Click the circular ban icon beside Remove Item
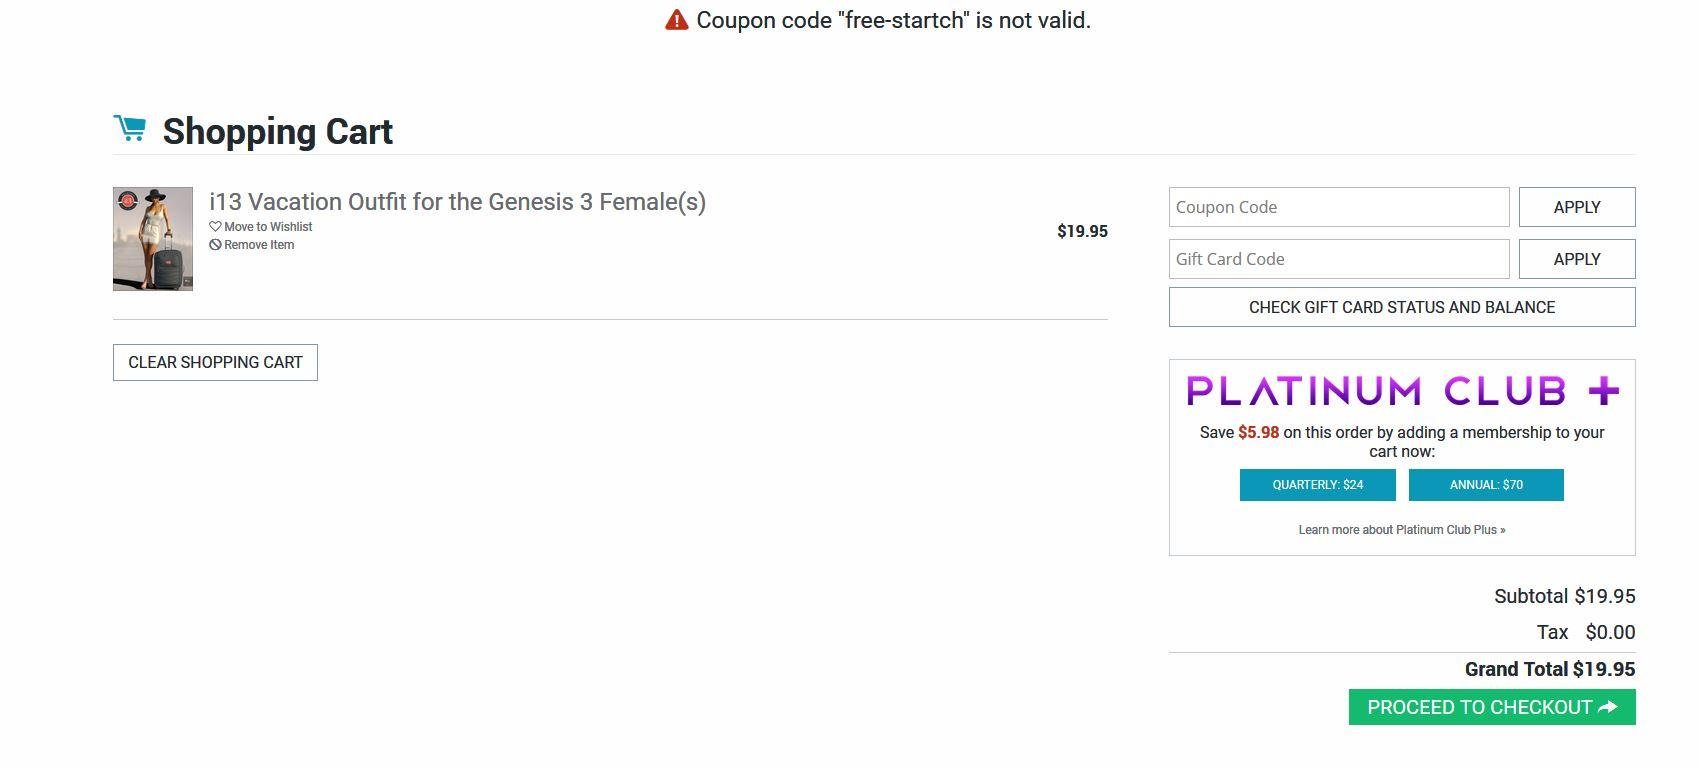1699x769 pixels. click(x=215, y=245)
